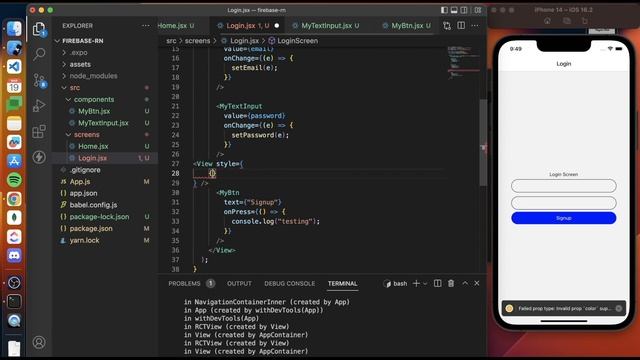The image size is (640, 360).
Task: Click the src breadcrumb segment
Action: pyautogui.click(x=171, y=41)
